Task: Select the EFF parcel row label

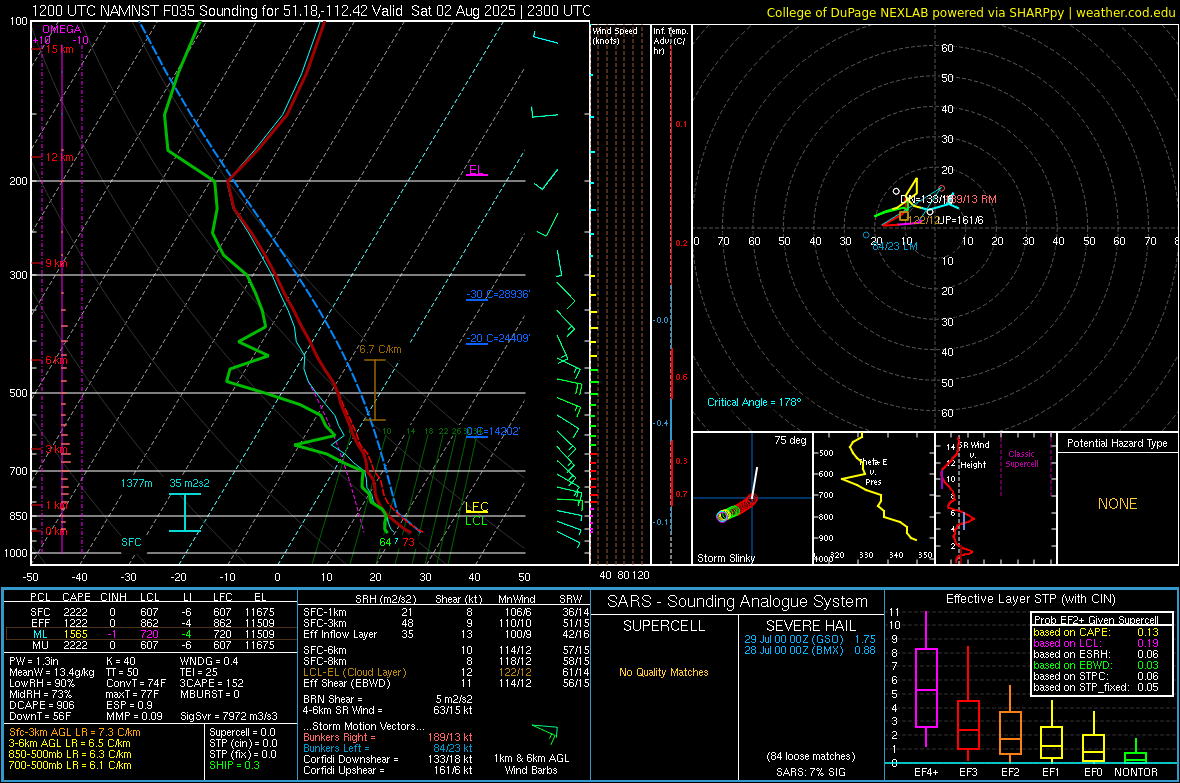Action: point(40,623)
